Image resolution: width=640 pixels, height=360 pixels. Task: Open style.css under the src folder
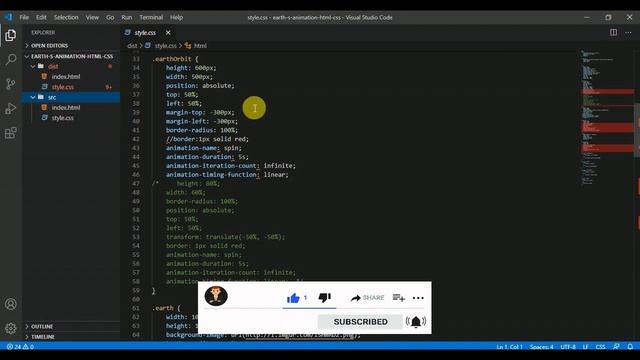click(x=62, y=118)
